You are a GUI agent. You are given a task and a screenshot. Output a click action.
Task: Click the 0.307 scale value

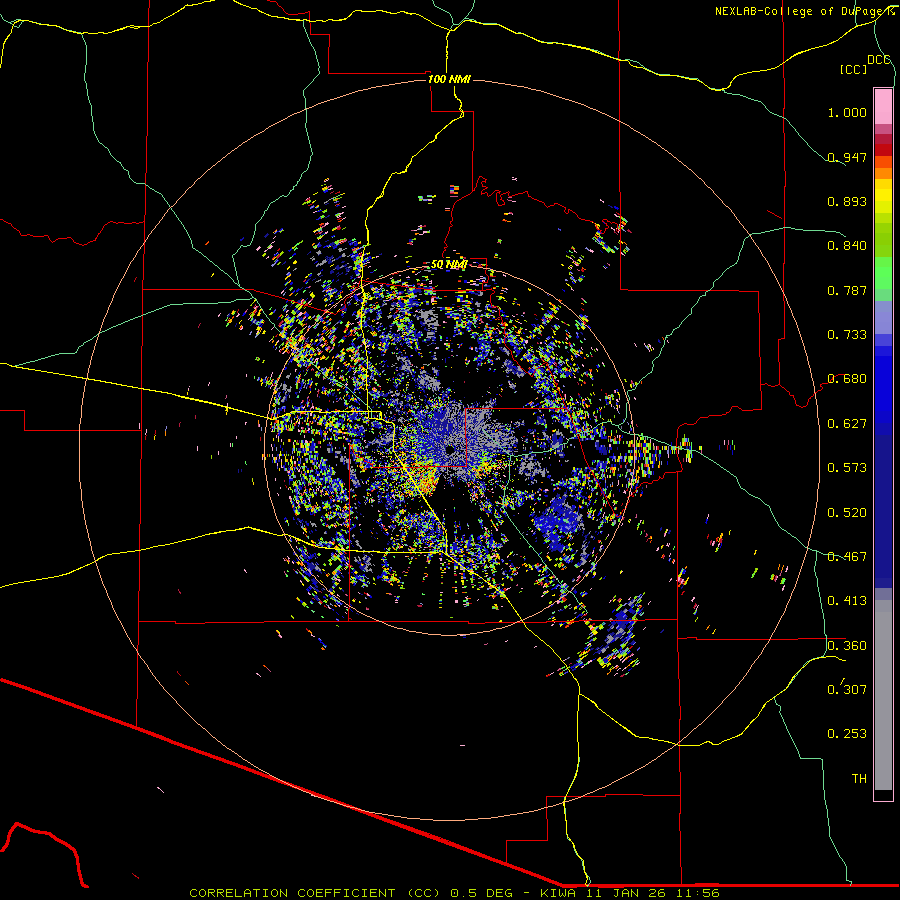pos(847,689)
